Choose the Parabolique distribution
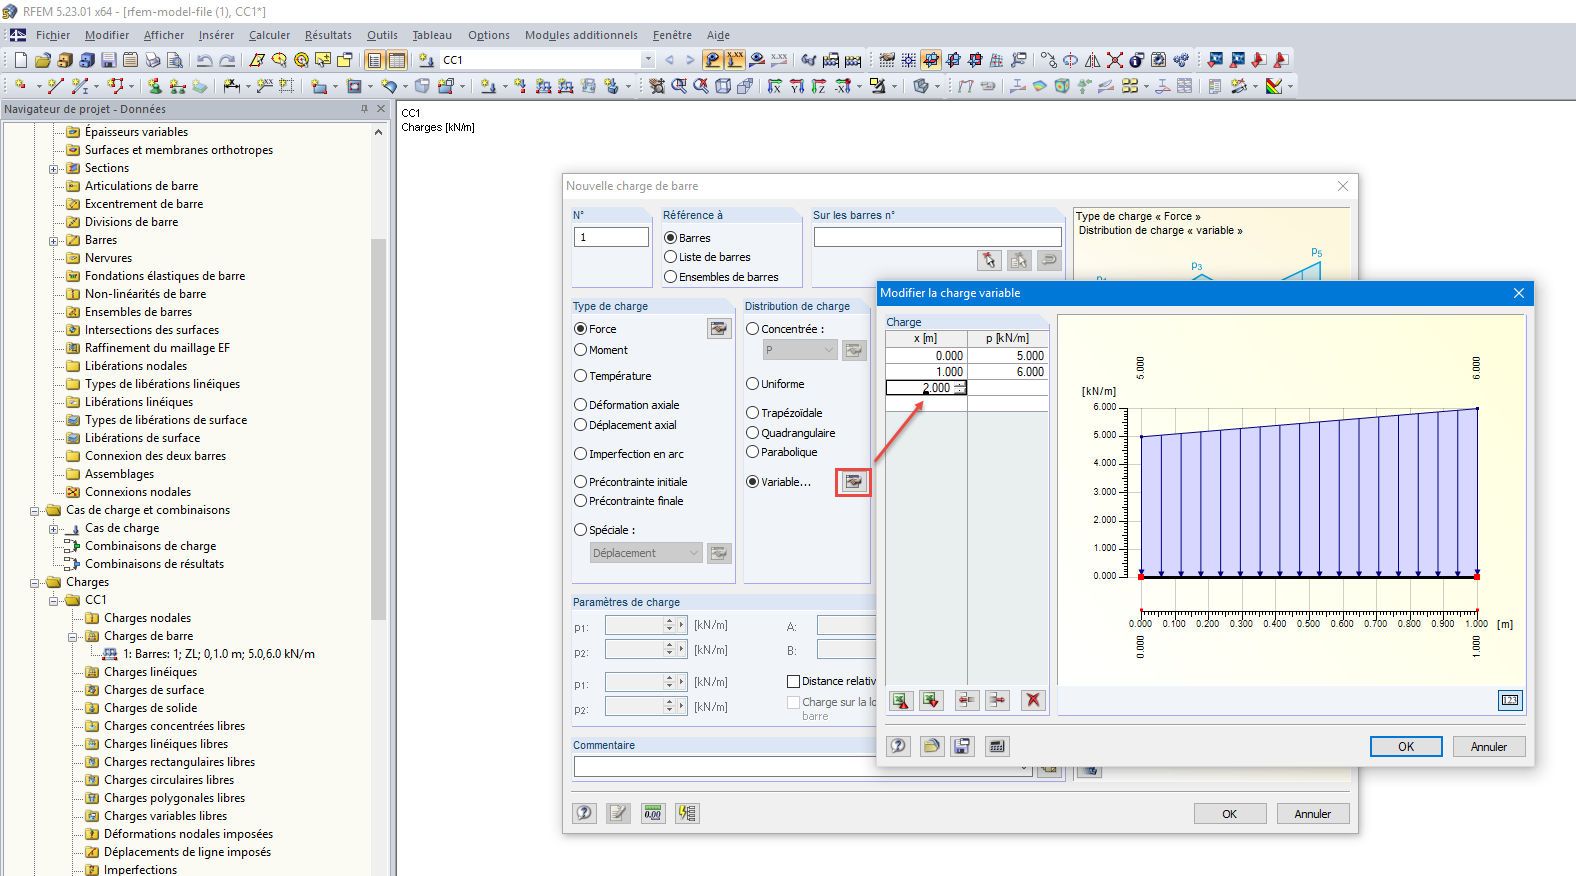The image size is (1576, 876). coord(753,452)
